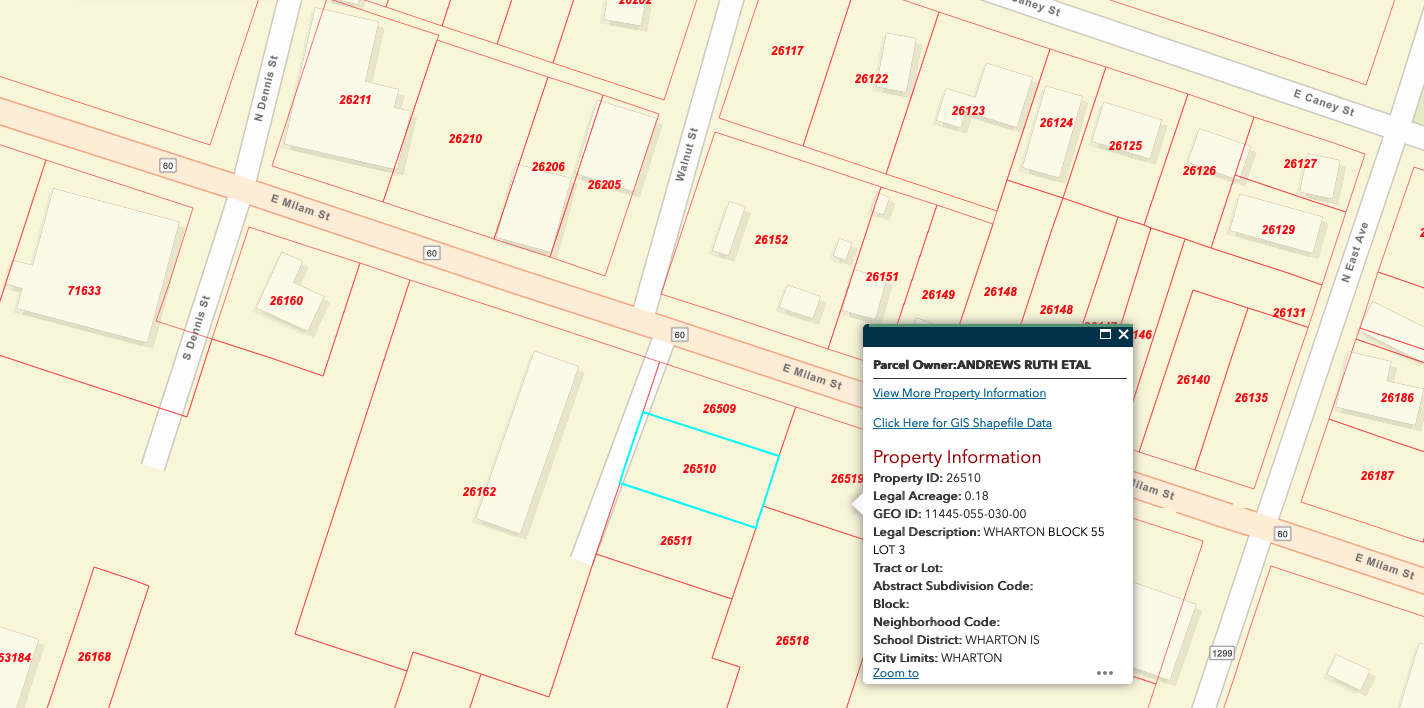Open the popup's three-dot more options menu
The height and width of the screenshot is (708, 1424).
pyautogui.click(x=1104, y=673)
